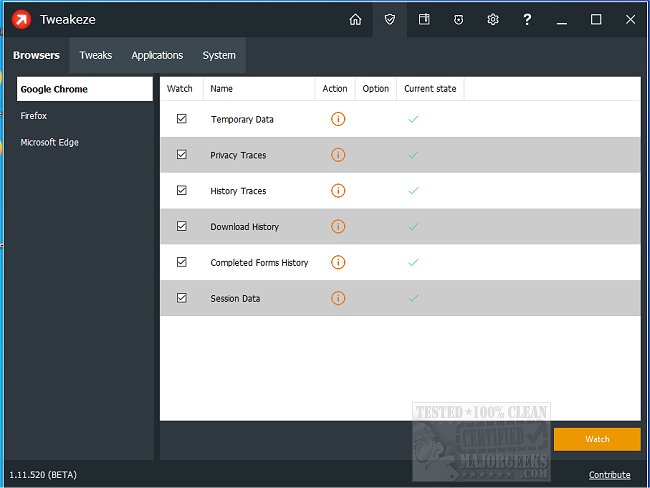Select Google Chrome in browser list
The image size is (650, 488).
tap(85, 89)
